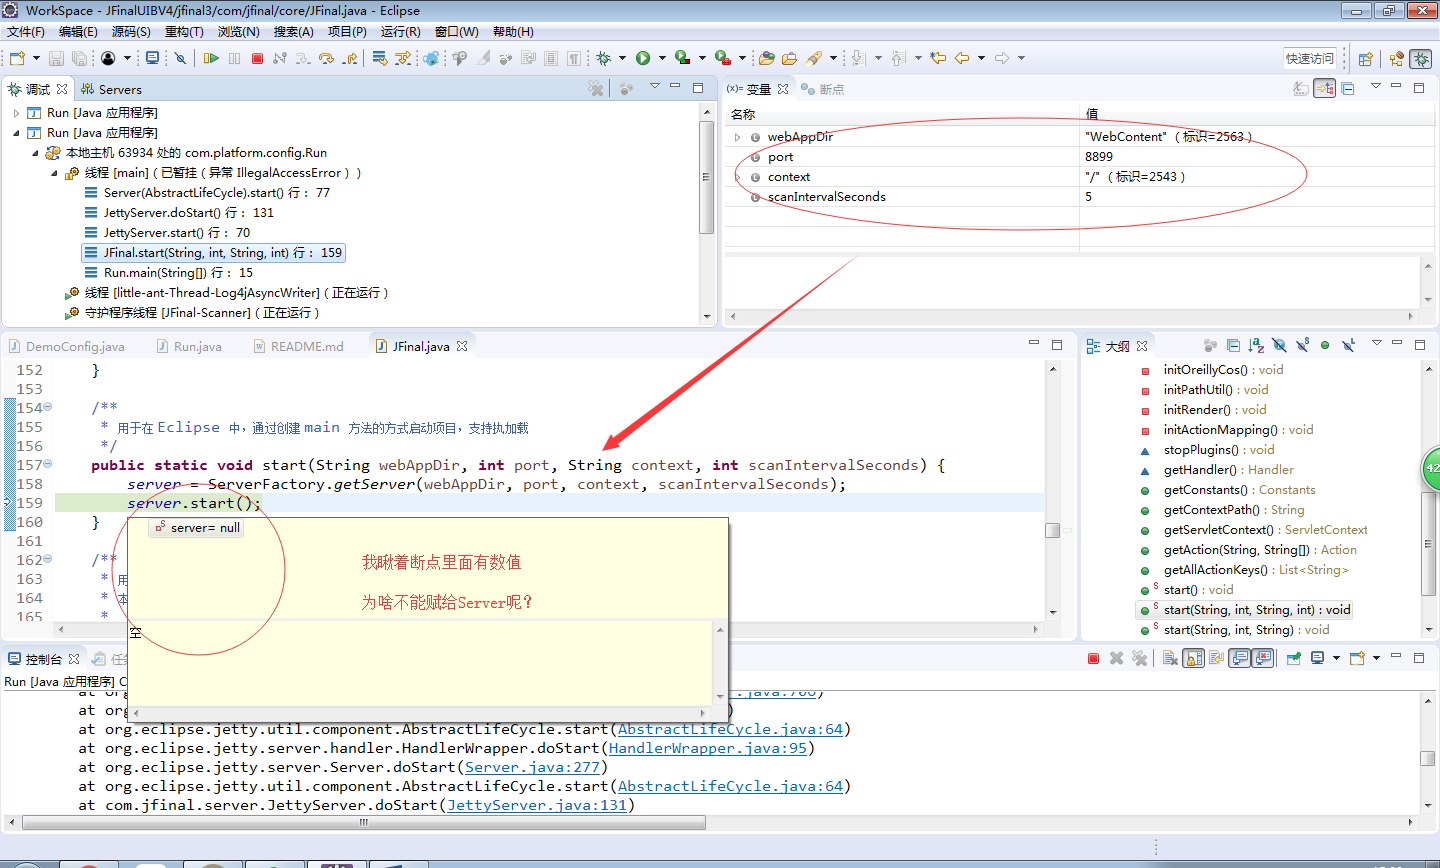Switch to the Run.java editor tab

[x=189, y=347]
